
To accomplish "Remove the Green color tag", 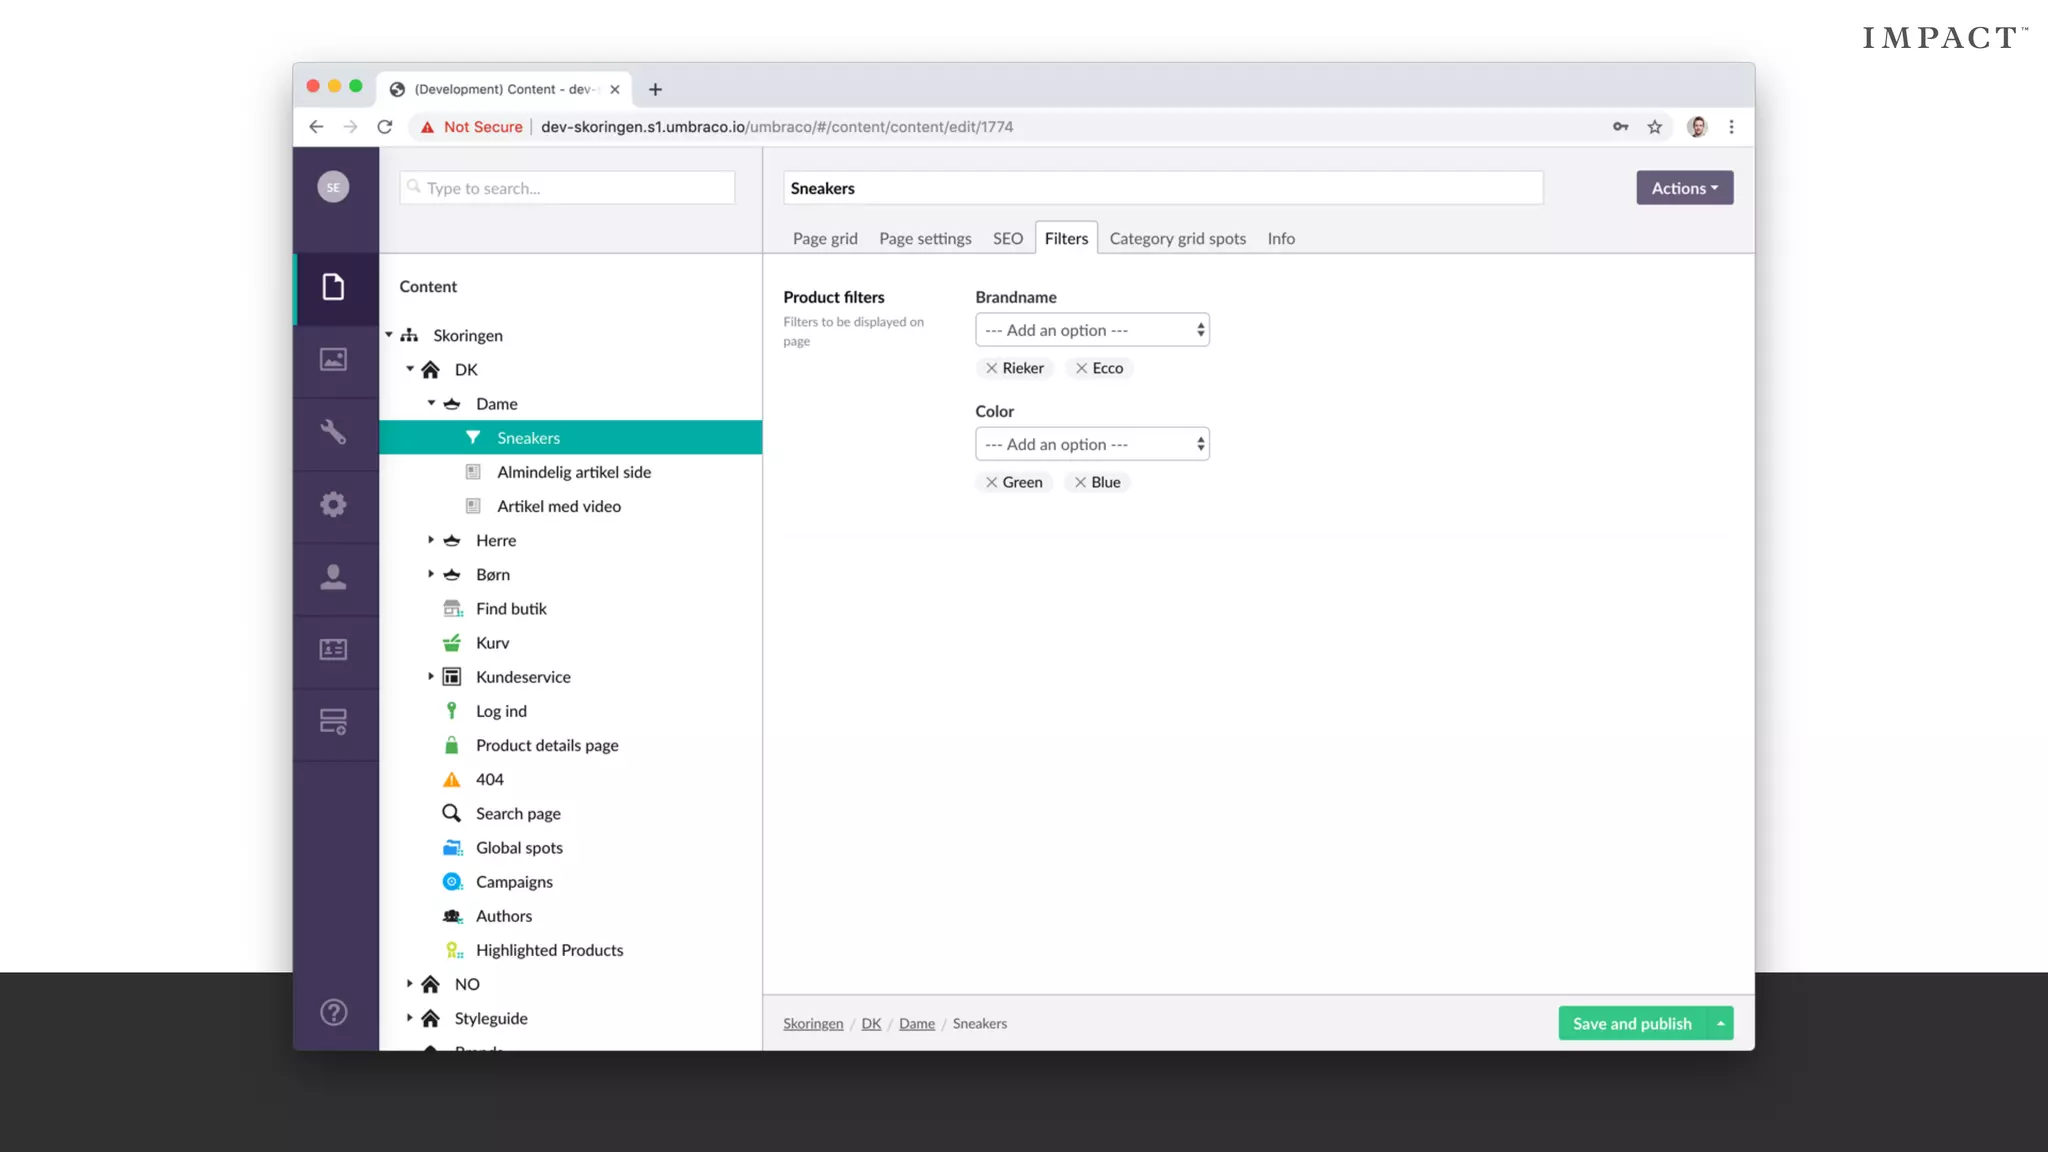I will [991, 482].
